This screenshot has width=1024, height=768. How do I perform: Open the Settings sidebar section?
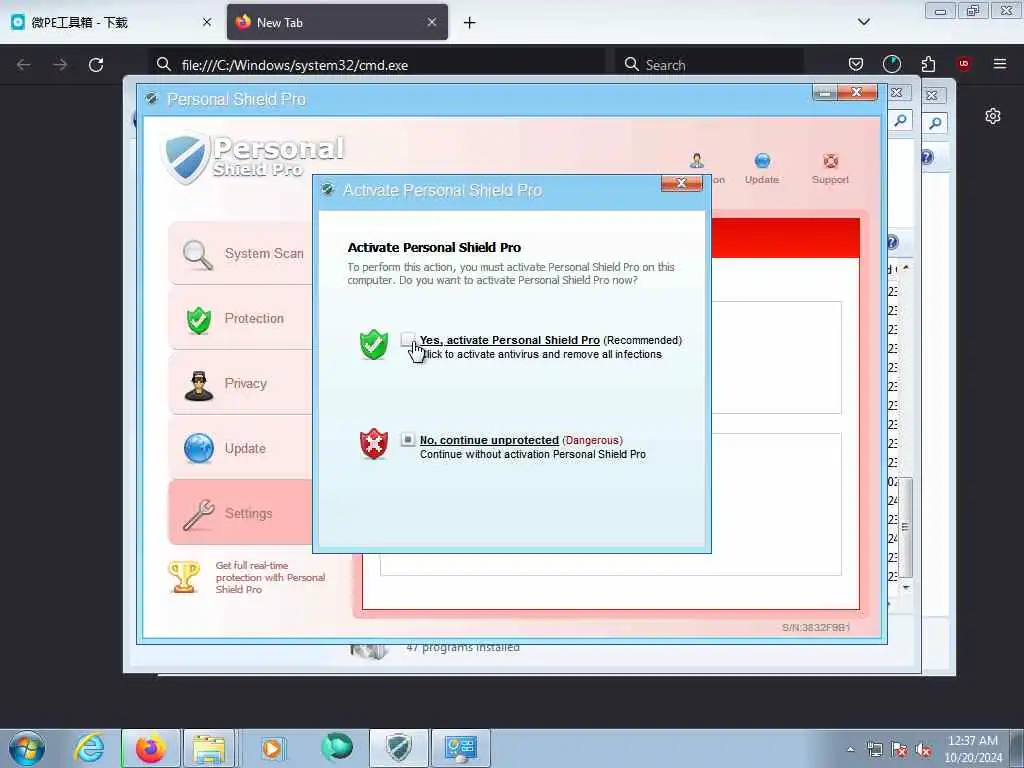(x=241, y=513)
